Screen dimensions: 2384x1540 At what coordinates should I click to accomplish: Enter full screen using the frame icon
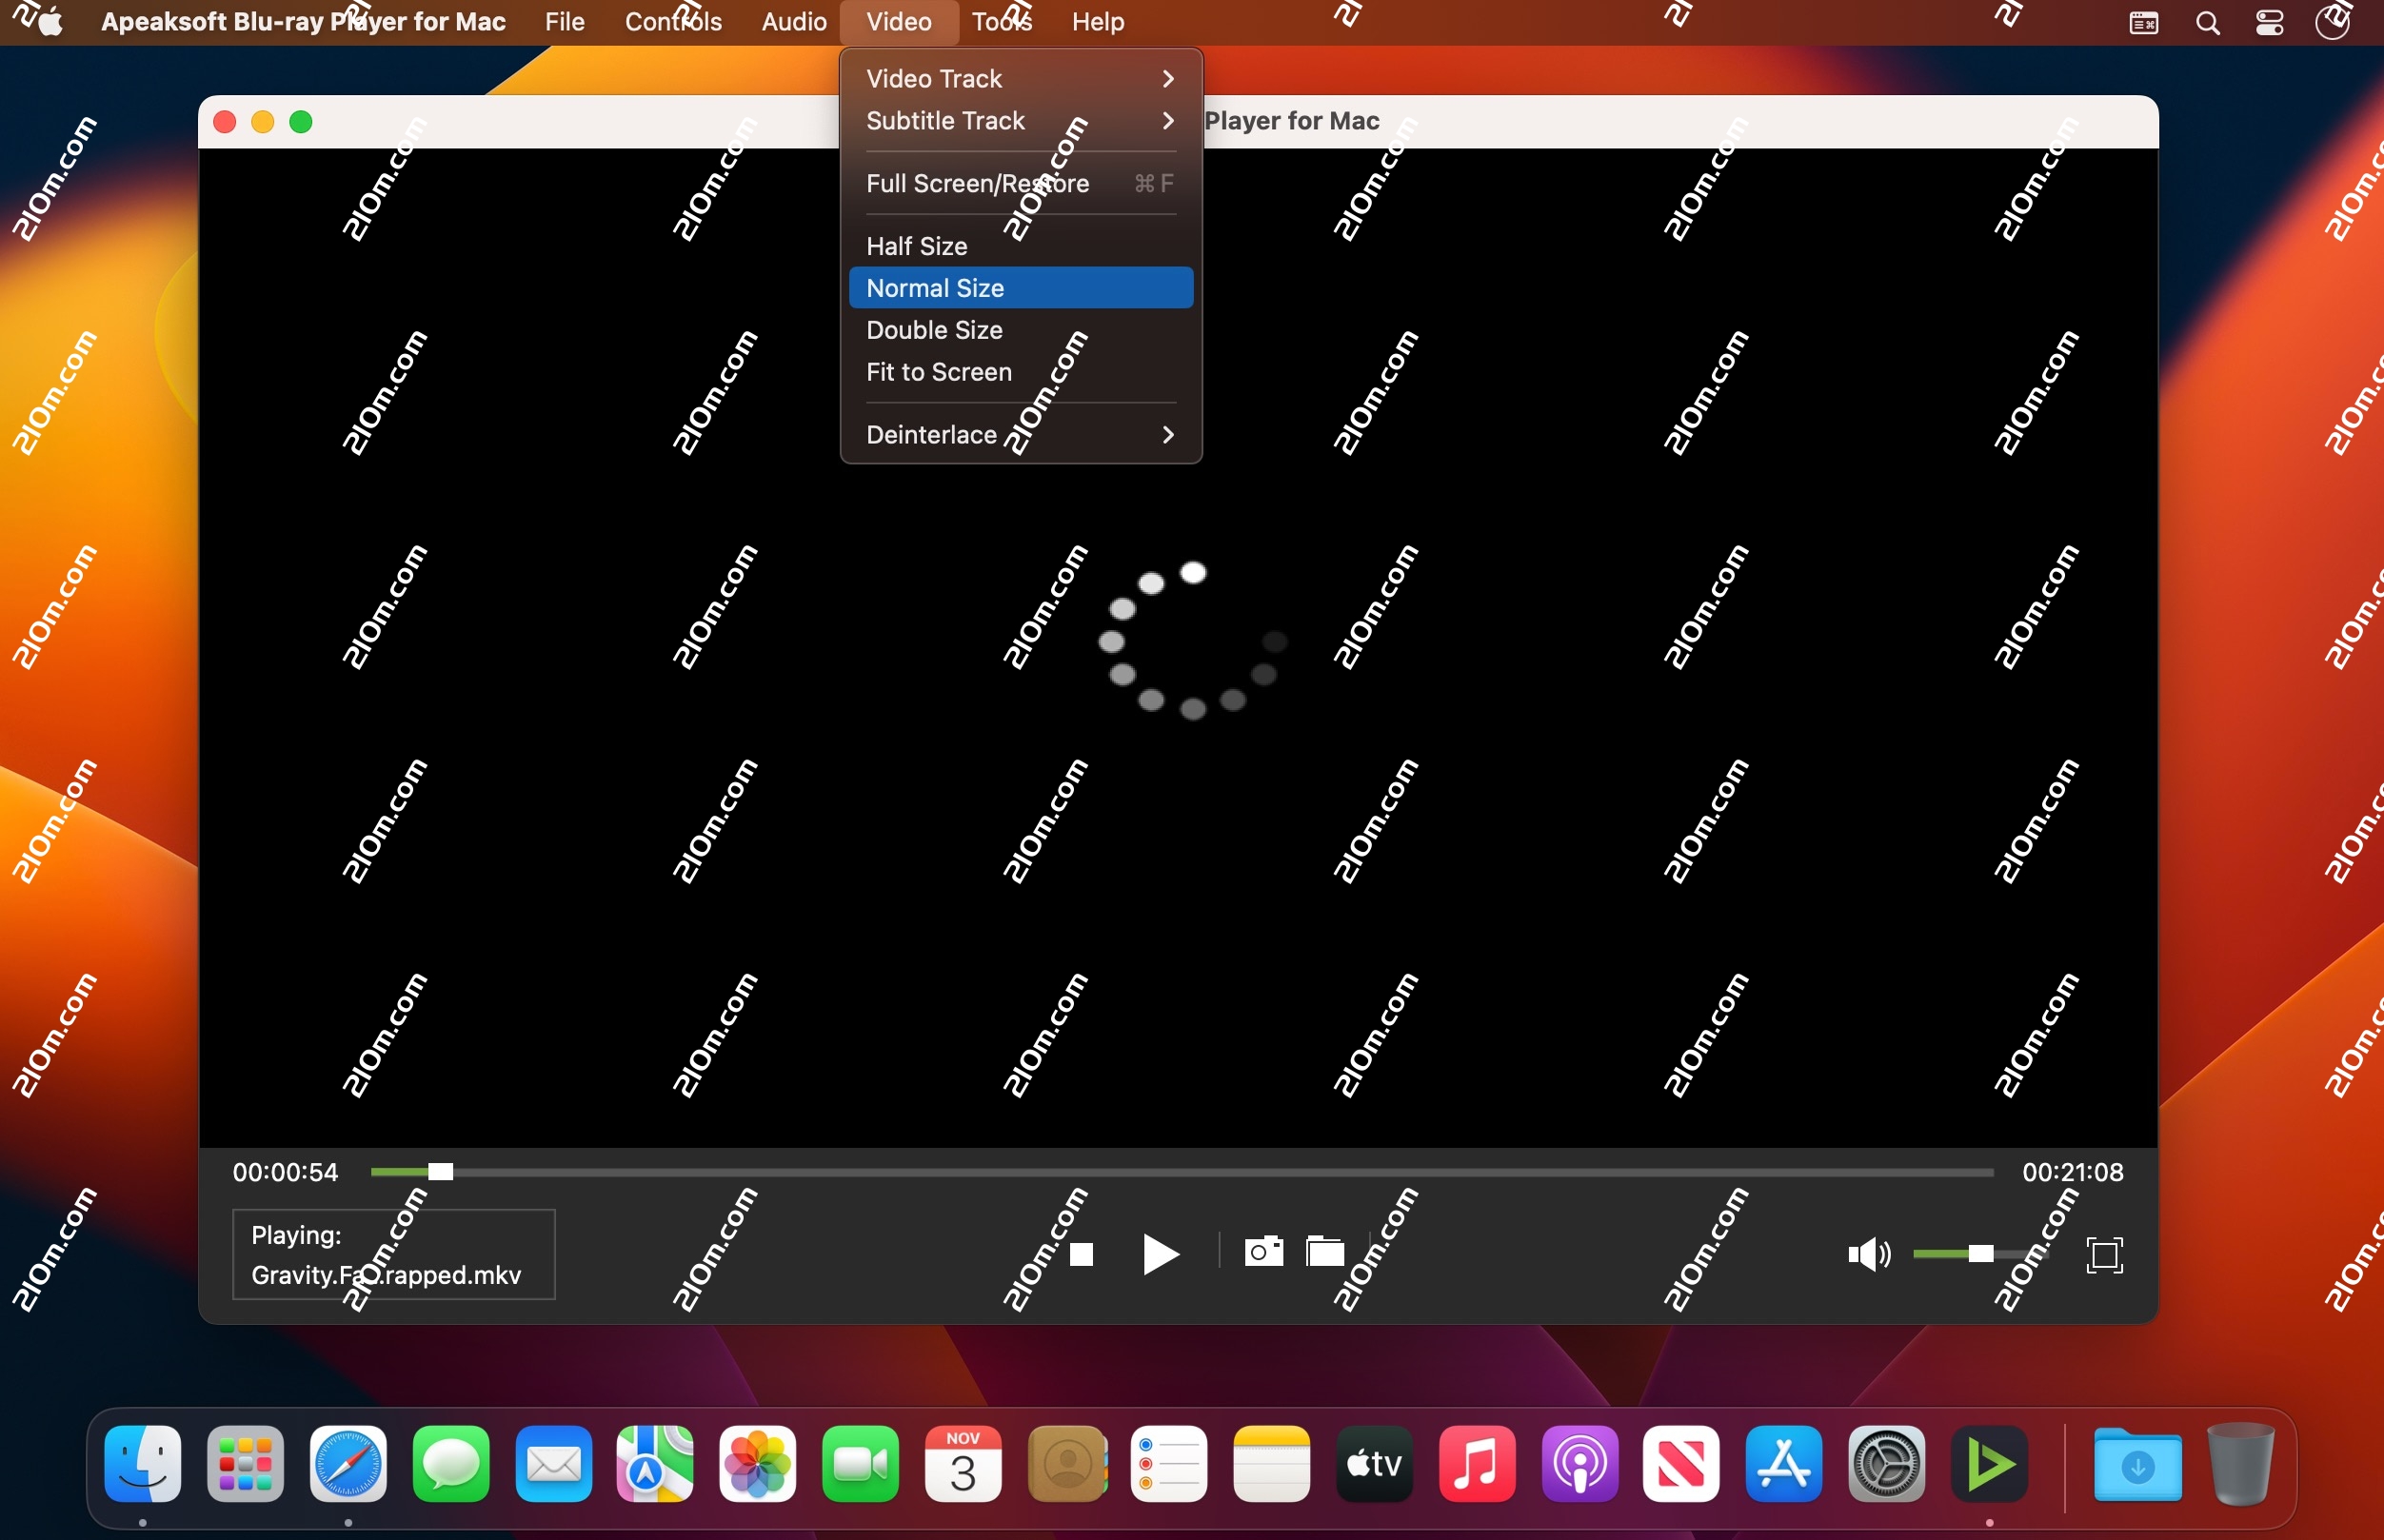coord(2104,1255)
